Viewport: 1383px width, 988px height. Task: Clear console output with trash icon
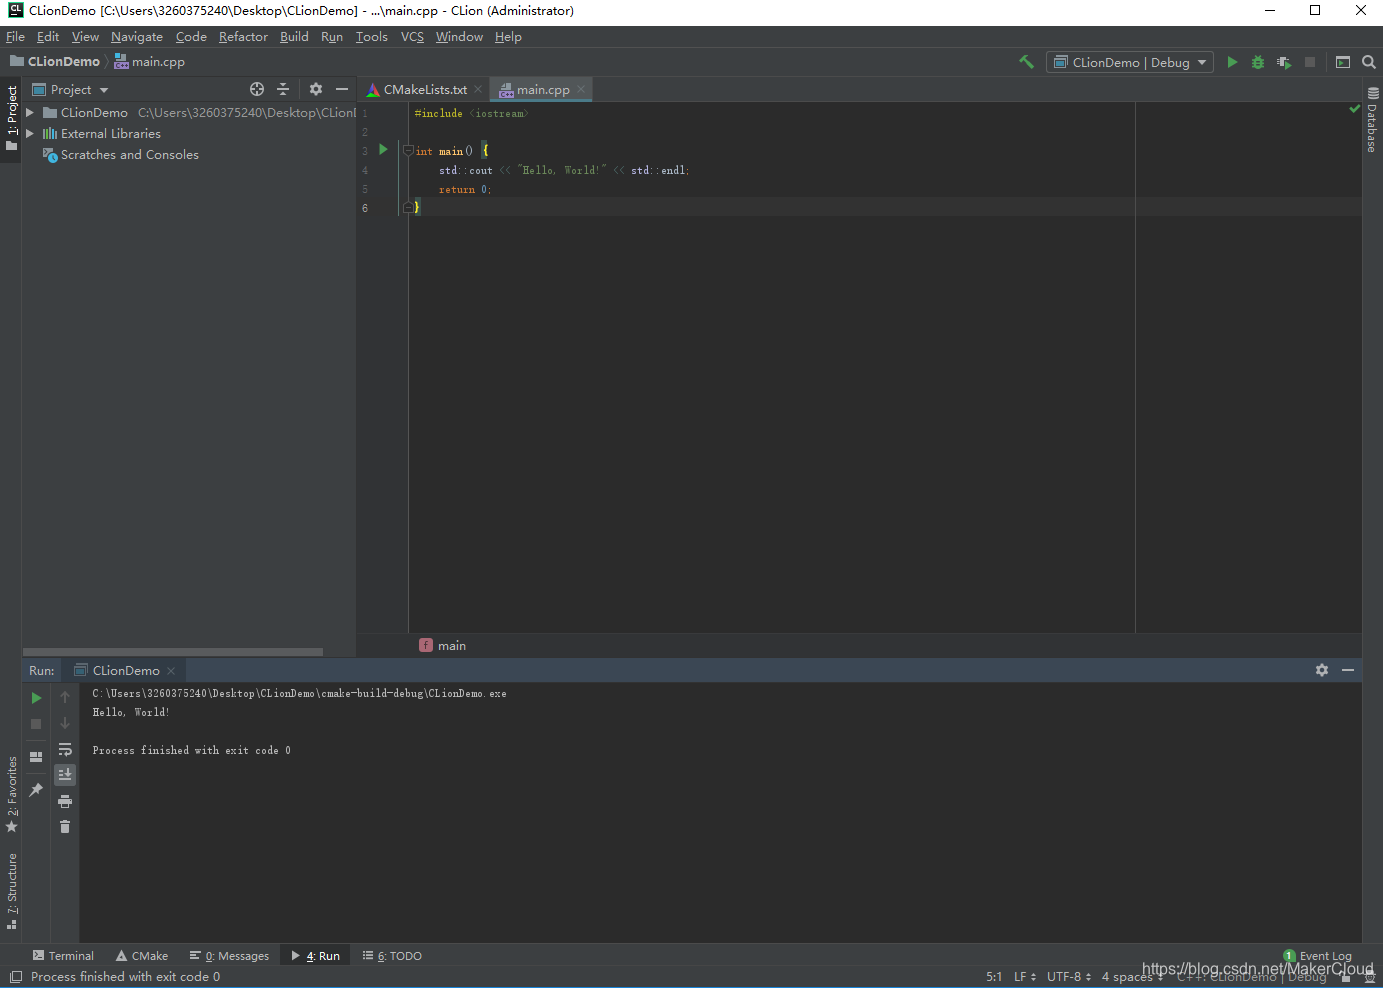point(65,827)
